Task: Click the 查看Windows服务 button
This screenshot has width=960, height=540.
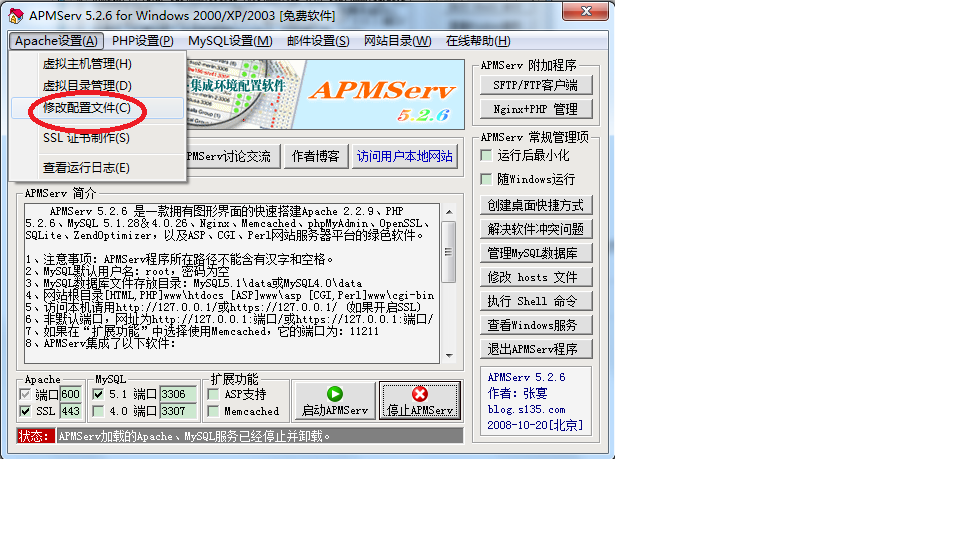Action: tap(536, 325)
